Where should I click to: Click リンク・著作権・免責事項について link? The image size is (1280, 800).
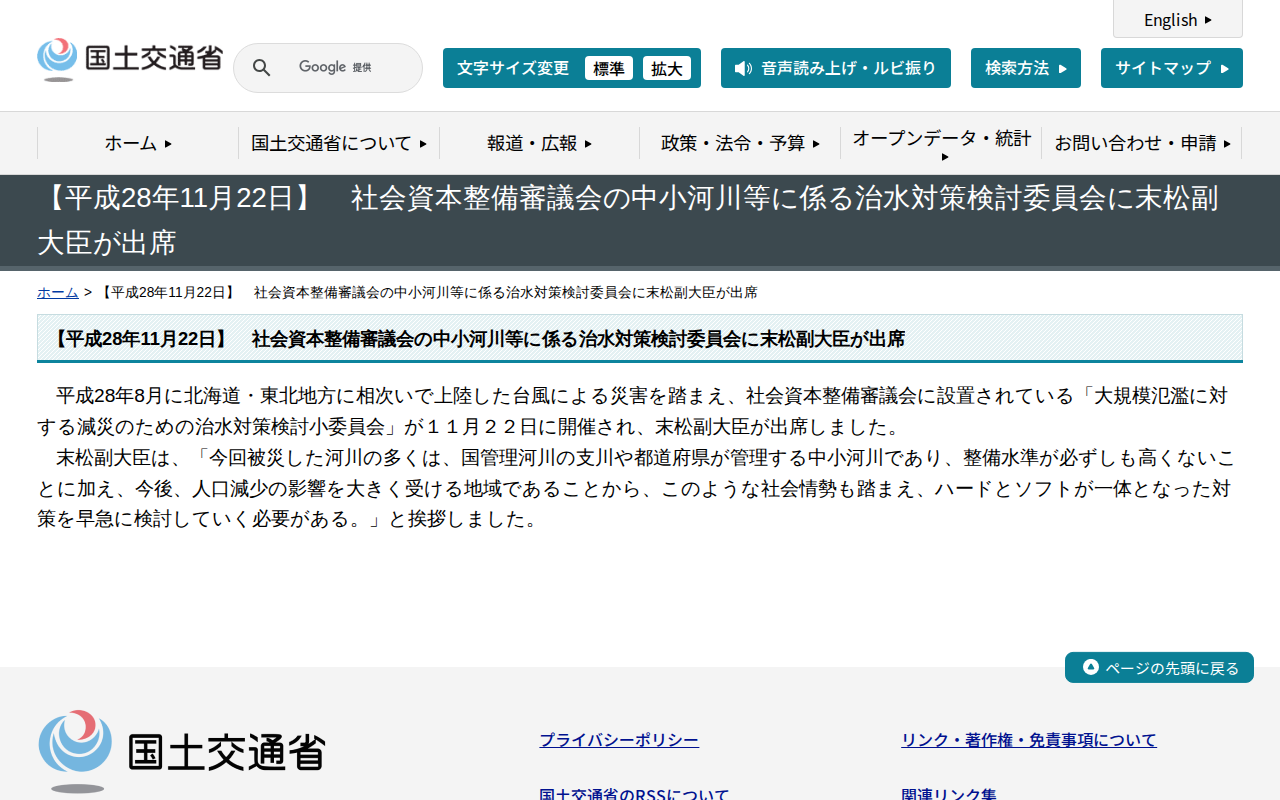coord(1028,739)
